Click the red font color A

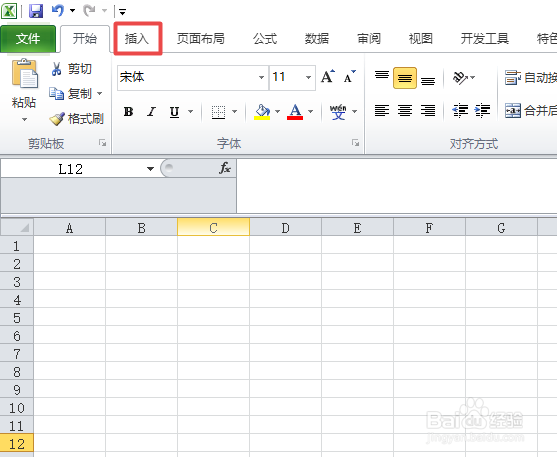[x=295, y=112]
